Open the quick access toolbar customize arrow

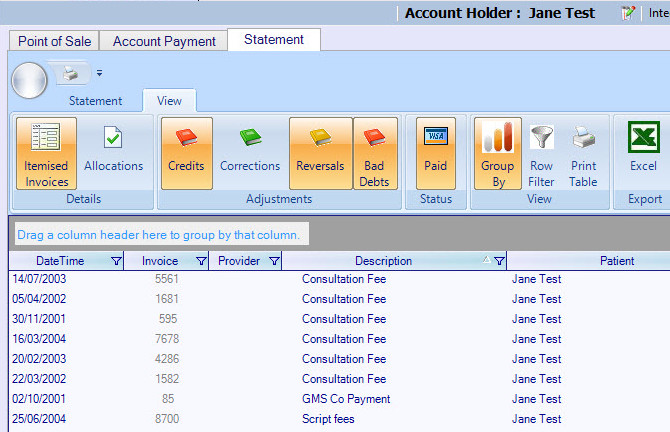100,73
